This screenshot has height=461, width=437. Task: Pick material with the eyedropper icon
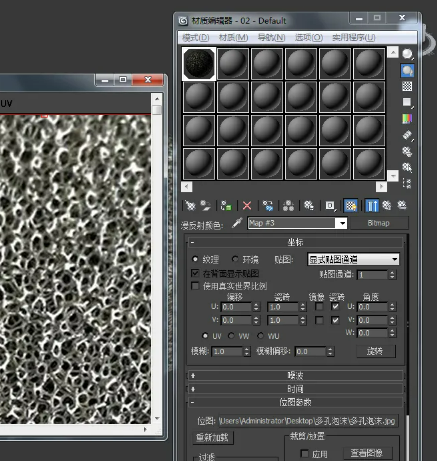pyautogui.click(x=237, y=223)
